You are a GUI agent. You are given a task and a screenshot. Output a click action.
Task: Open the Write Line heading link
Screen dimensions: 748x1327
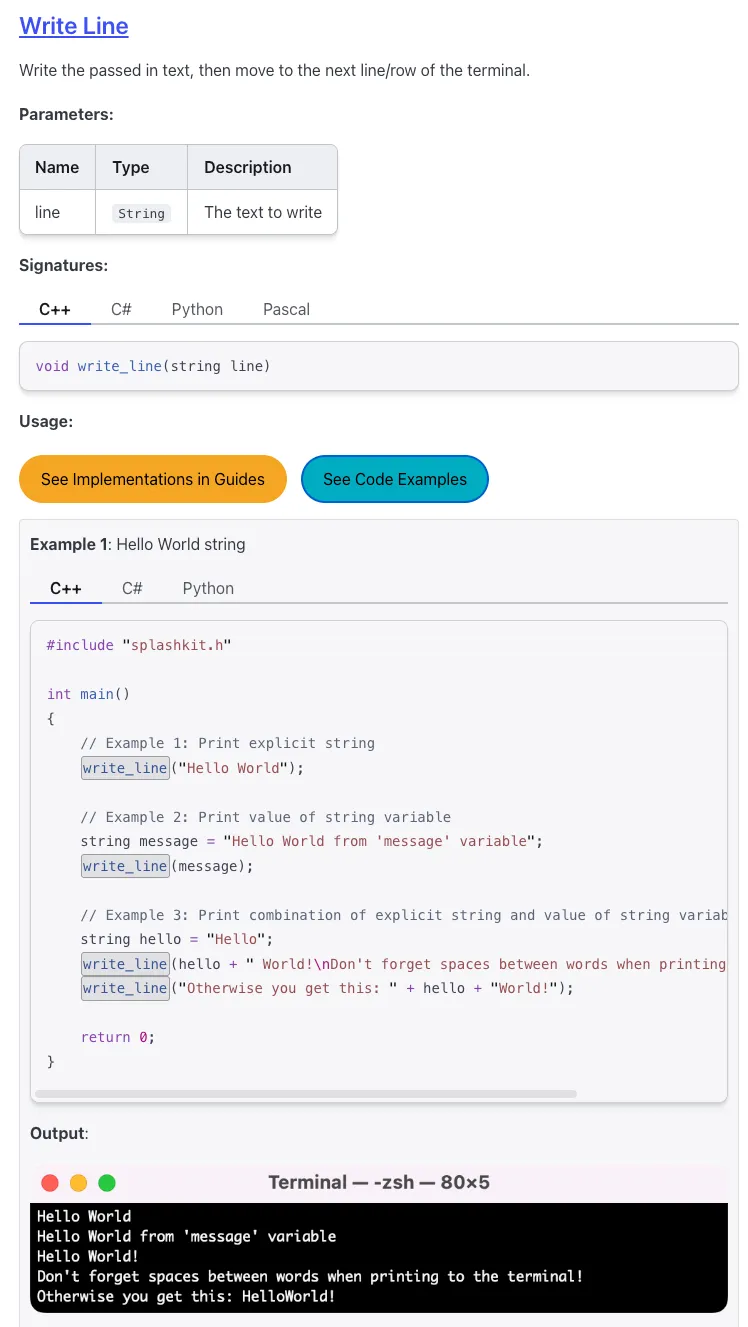click(x=74, y=26)
